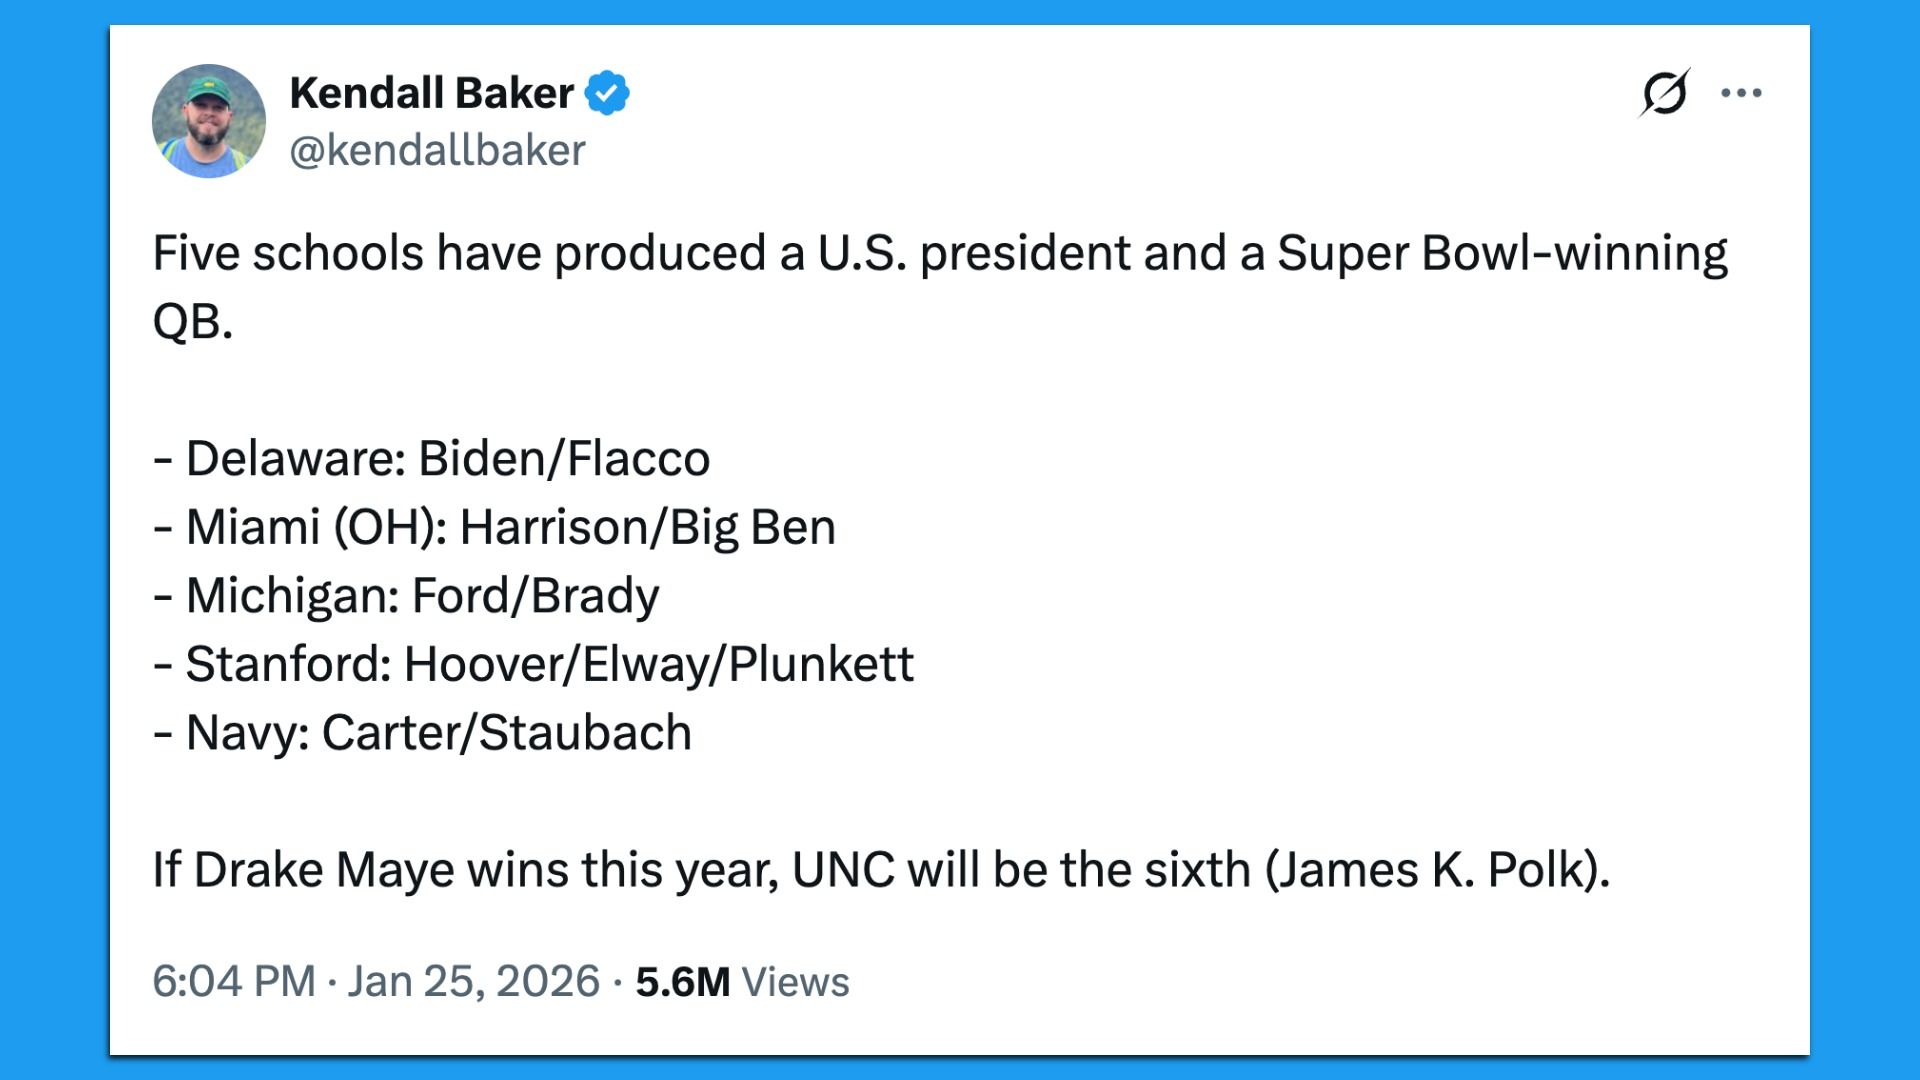
Task: Click the word UNC in the last sentence
Action: 843,870
